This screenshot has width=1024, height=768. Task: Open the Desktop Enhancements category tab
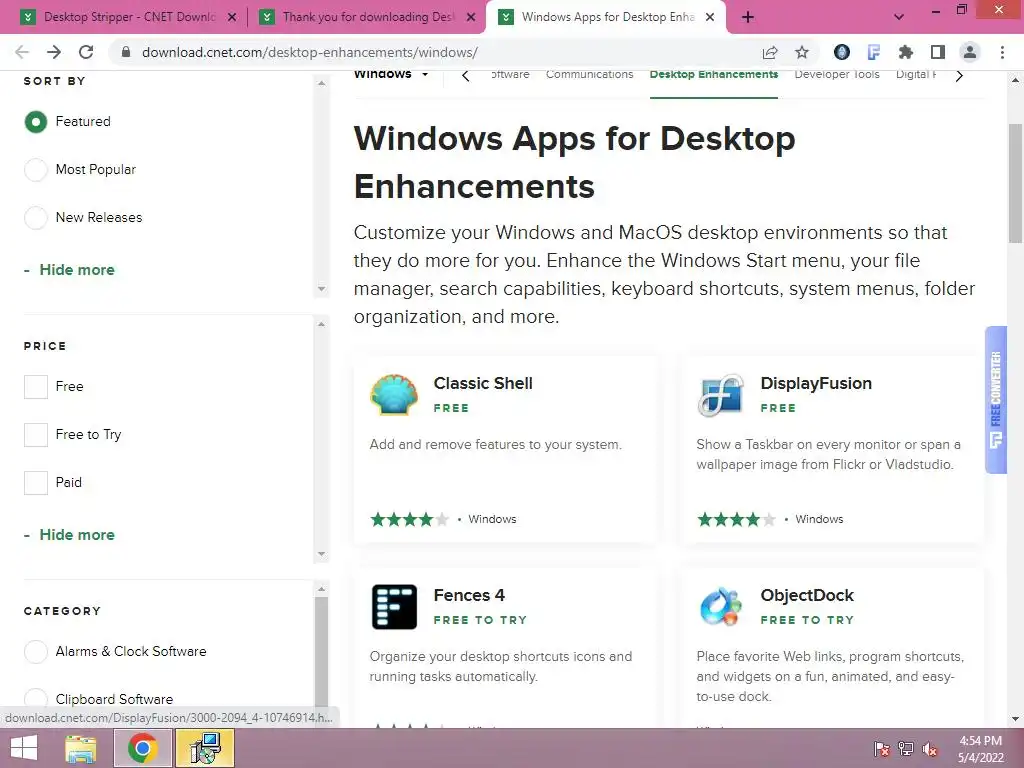(x=714, y=74)
